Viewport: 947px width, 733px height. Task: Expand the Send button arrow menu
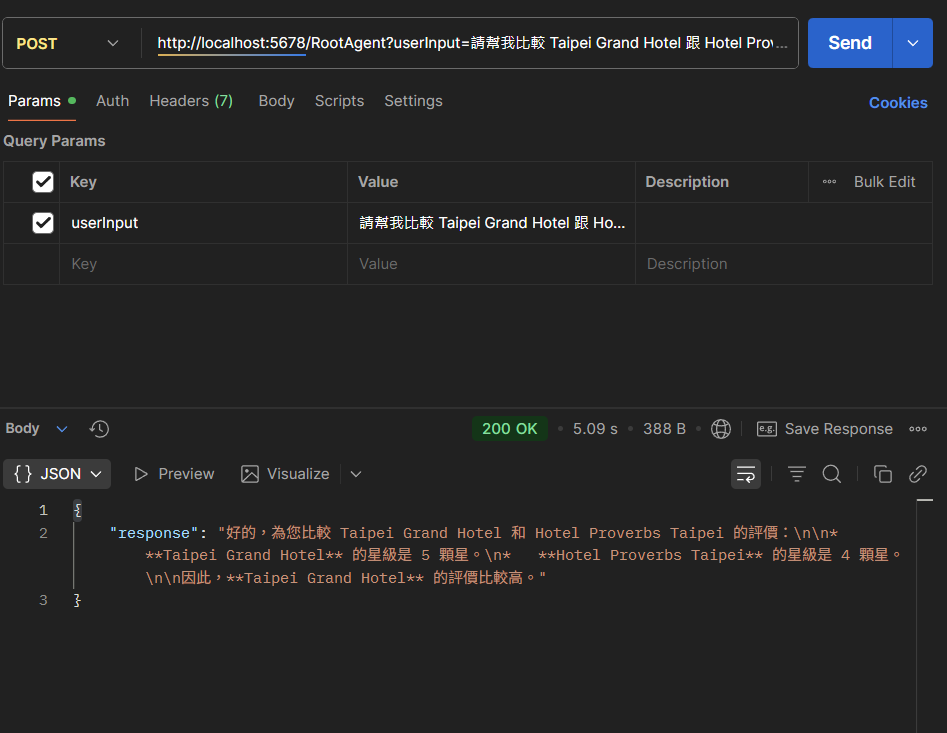tap(913, 43)
